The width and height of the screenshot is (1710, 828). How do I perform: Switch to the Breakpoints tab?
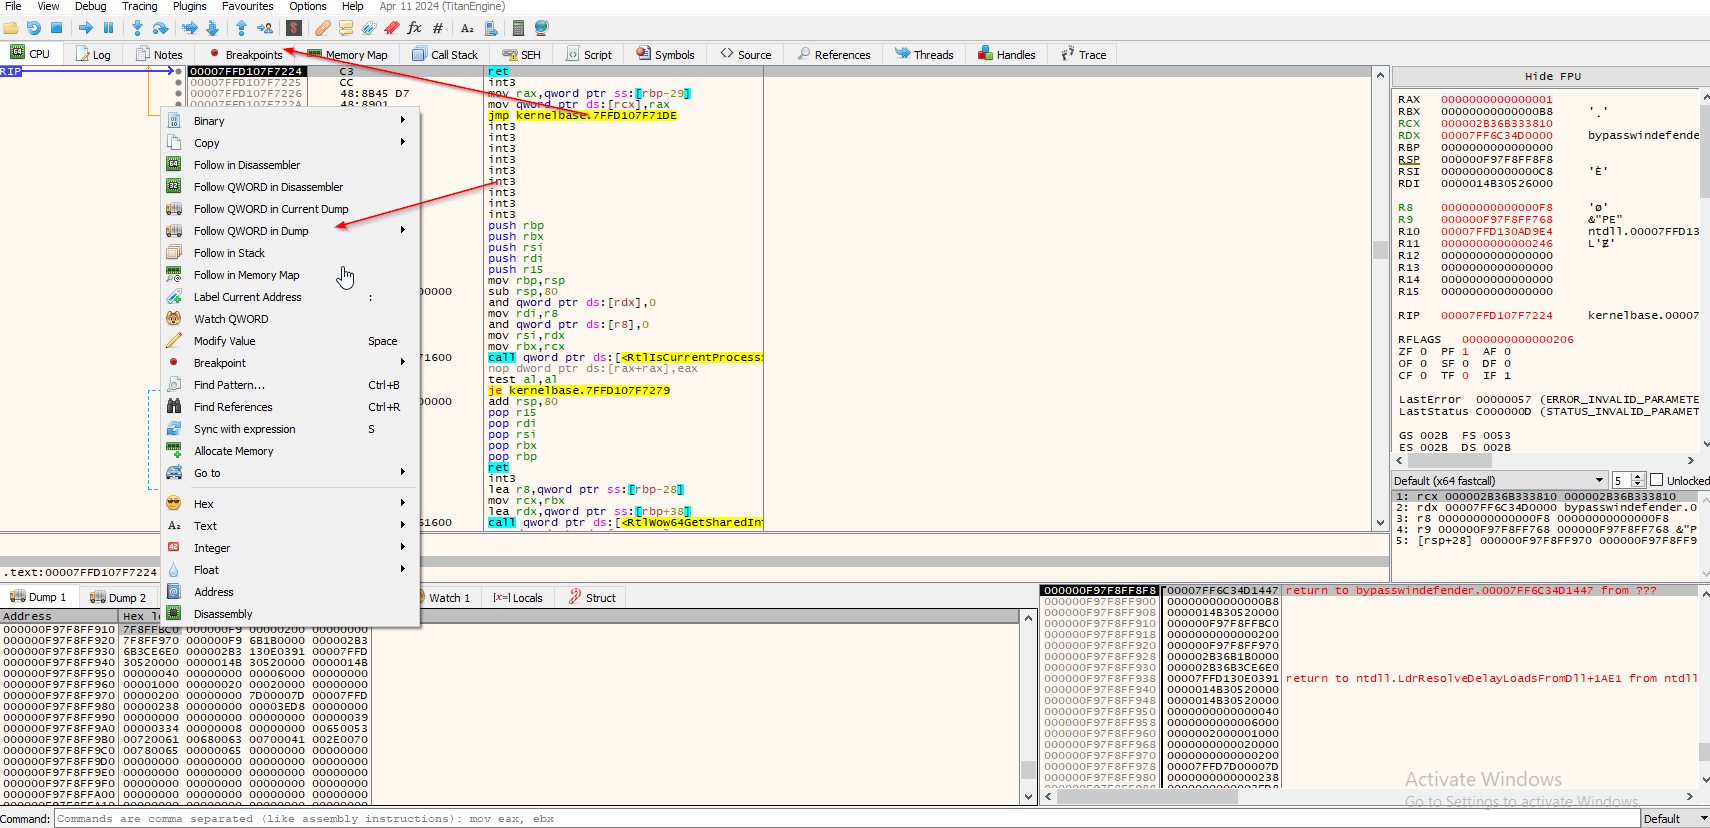[x=245, y=54]
